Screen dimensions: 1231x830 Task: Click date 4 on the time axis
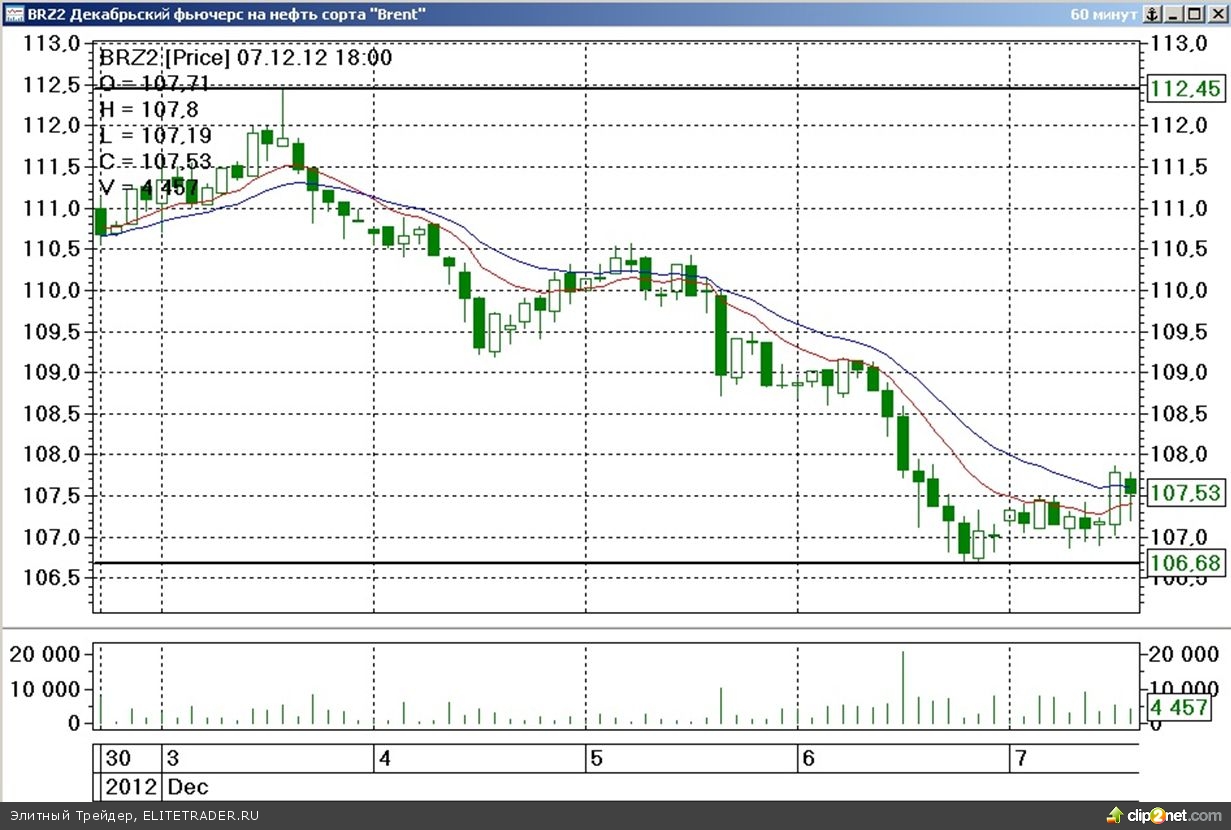[x=385, y=759]
